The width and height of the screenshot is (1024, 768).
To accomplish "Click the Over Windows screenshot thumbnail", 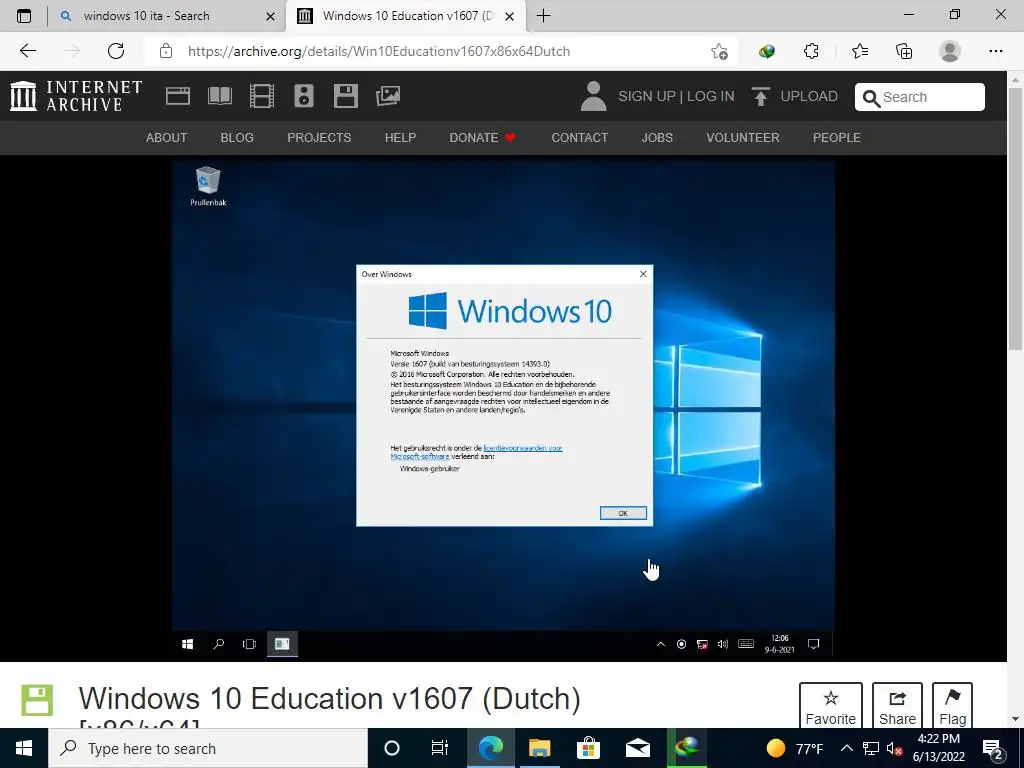I will coord(504,408).
